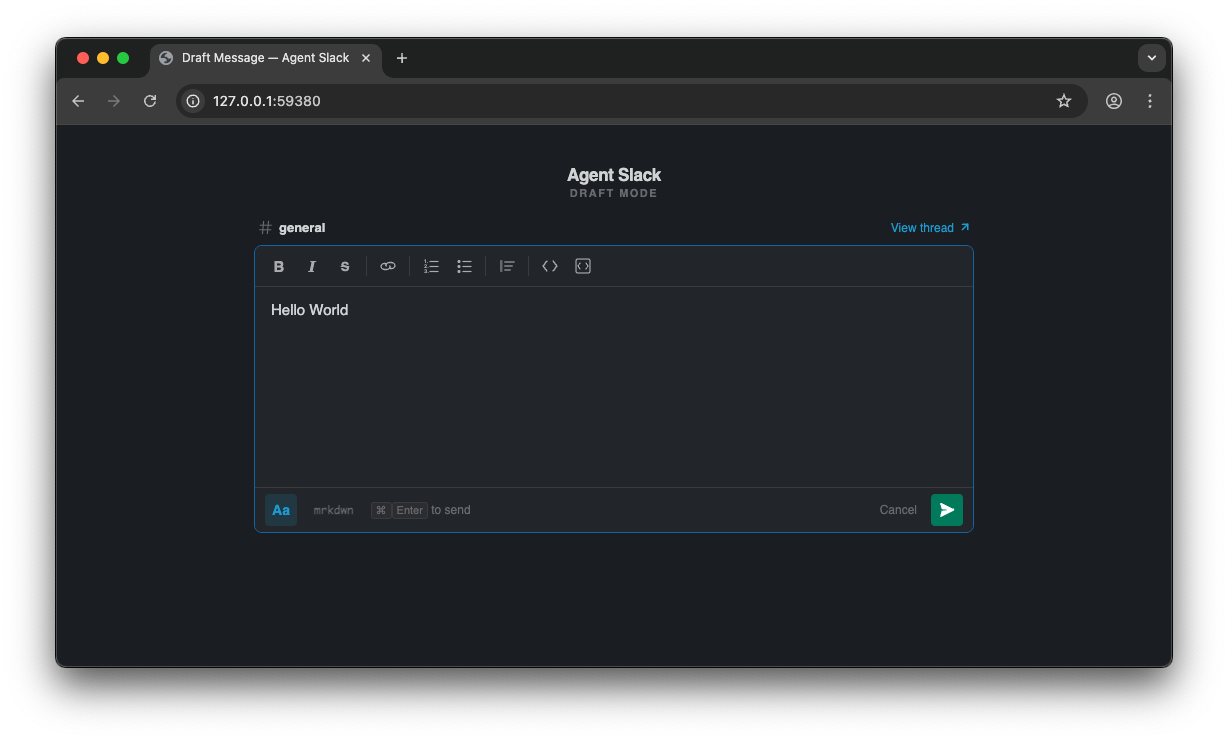Screen dimensions: 1228x741
Task: Toggle the Aa formatting toolbar button
Action: (x=281, y=510)
